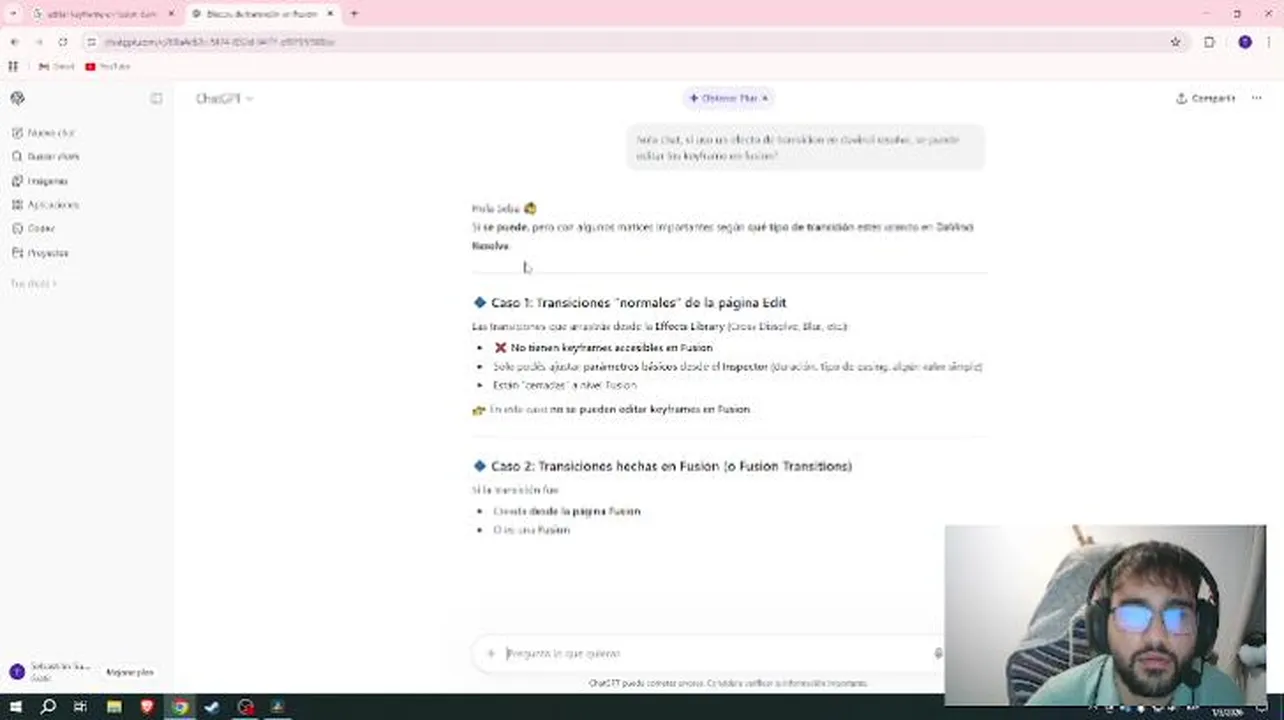Open the Gmail bookmark
1284x720 pixels.
coord(57,66)
